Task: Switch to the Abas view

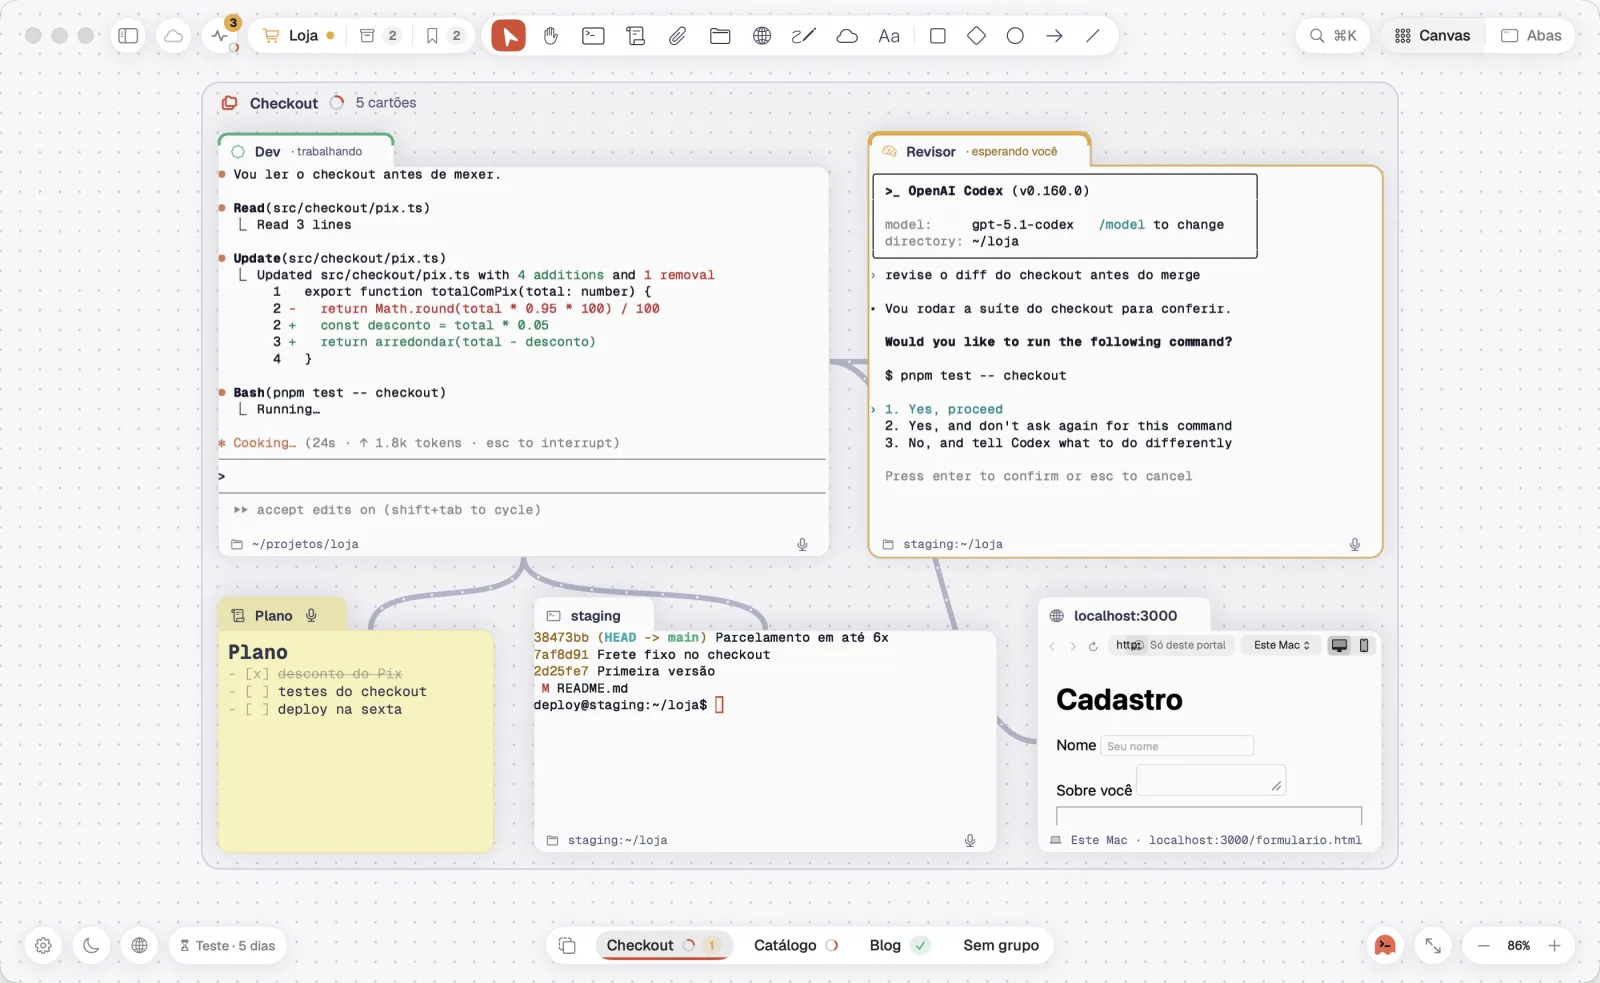Action: point(1531,36)
